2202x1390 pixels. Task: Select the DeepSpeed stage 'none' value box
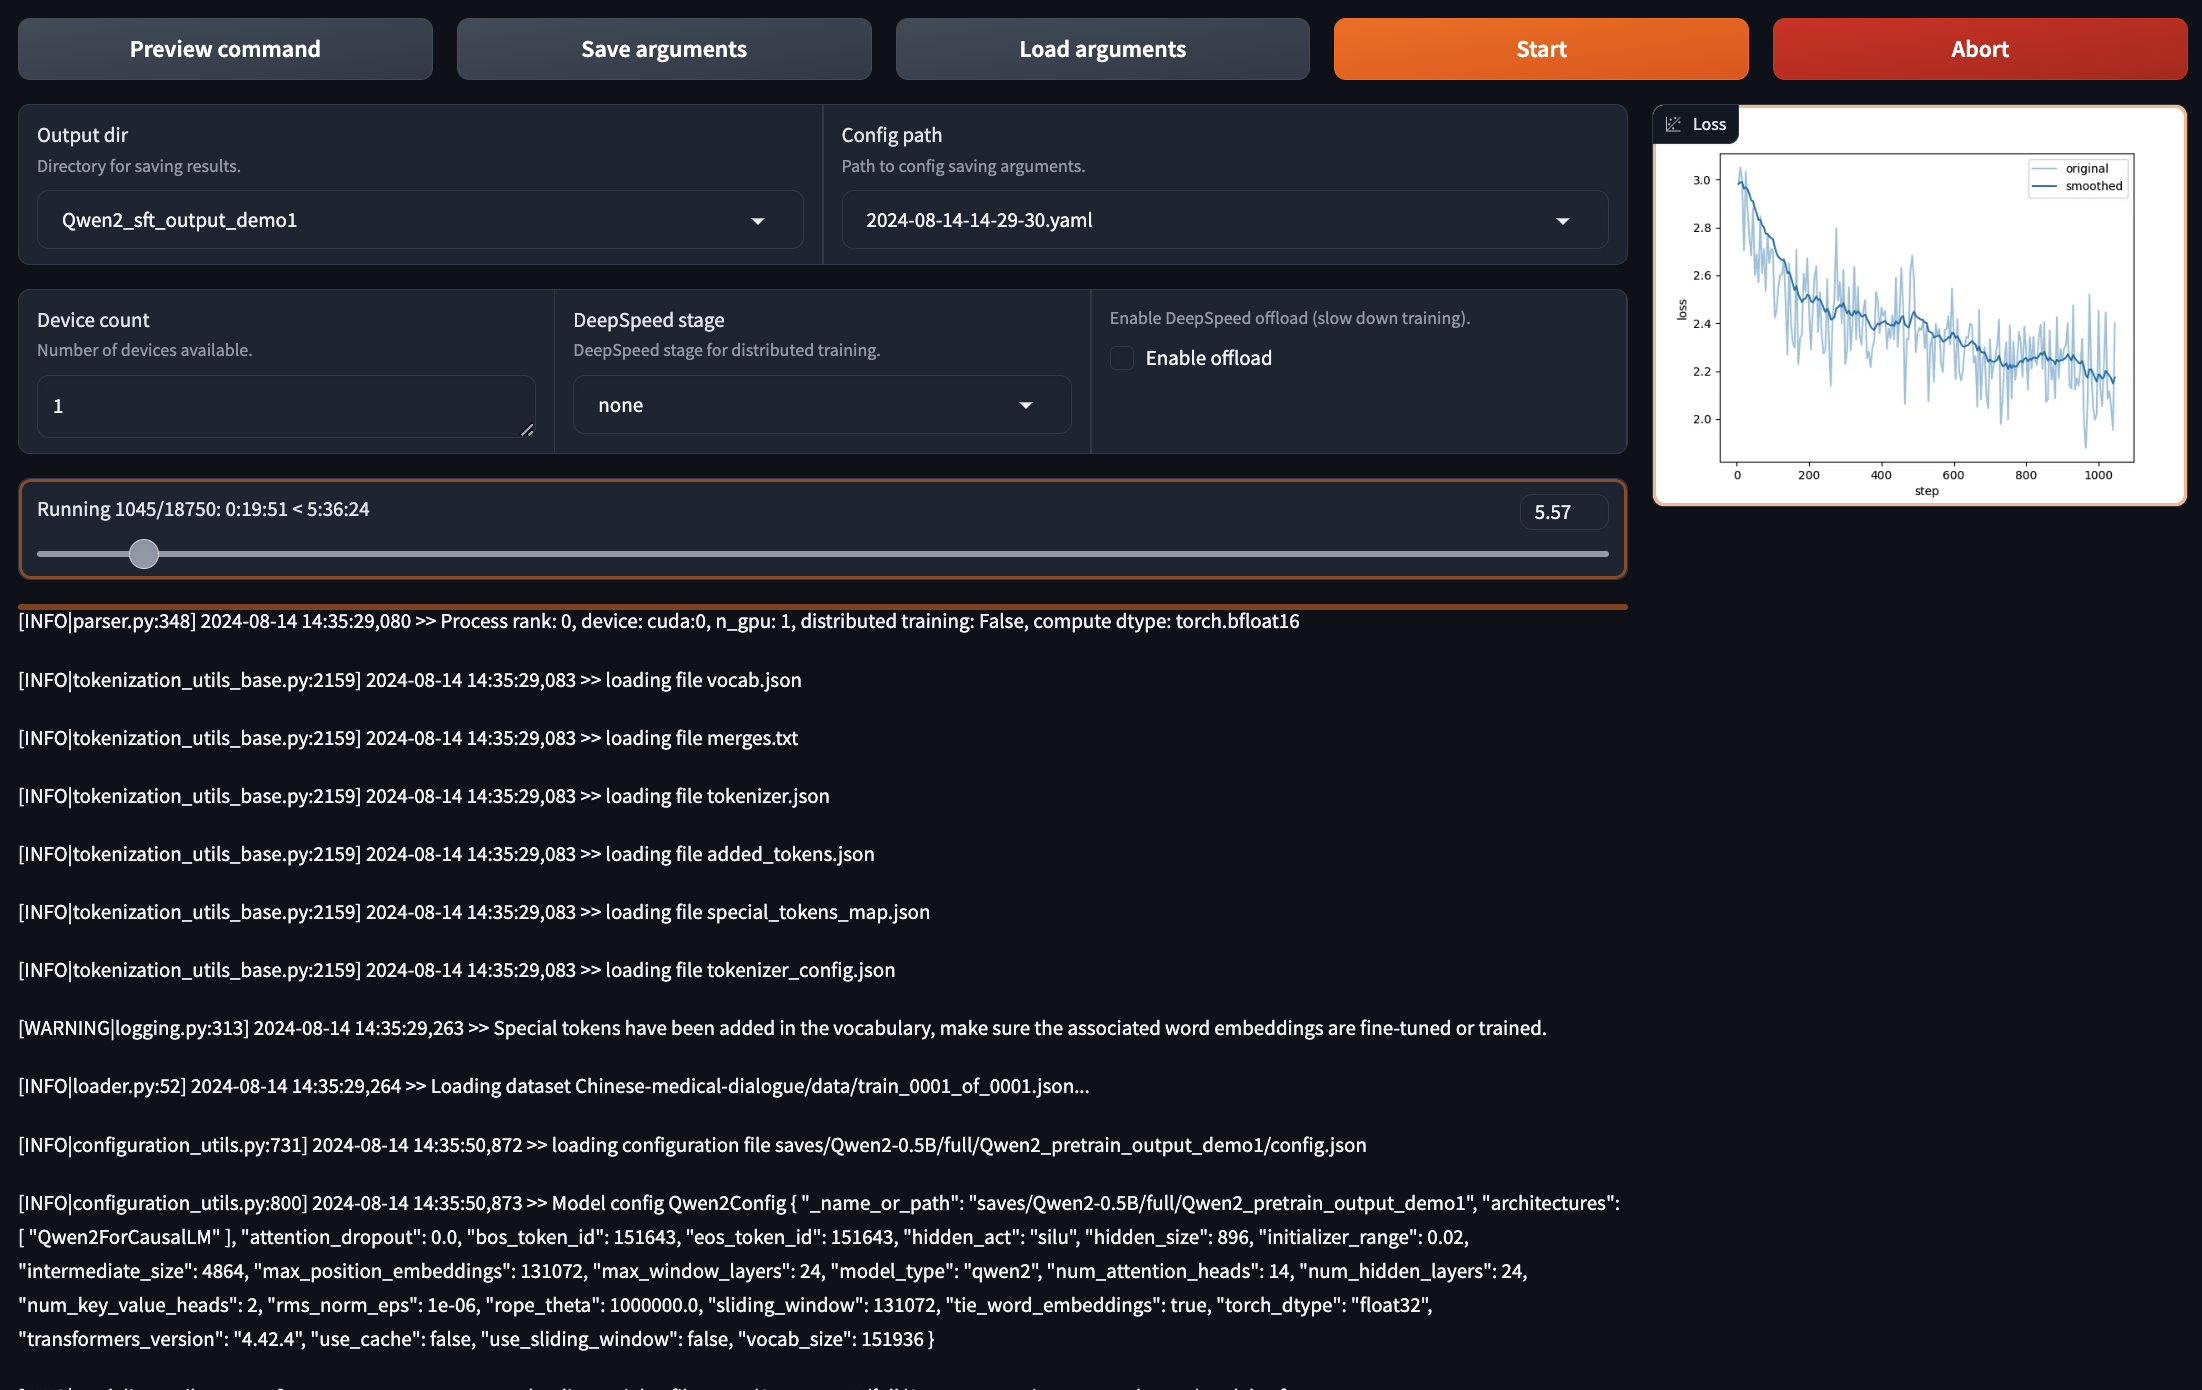[x=790, y=405]
